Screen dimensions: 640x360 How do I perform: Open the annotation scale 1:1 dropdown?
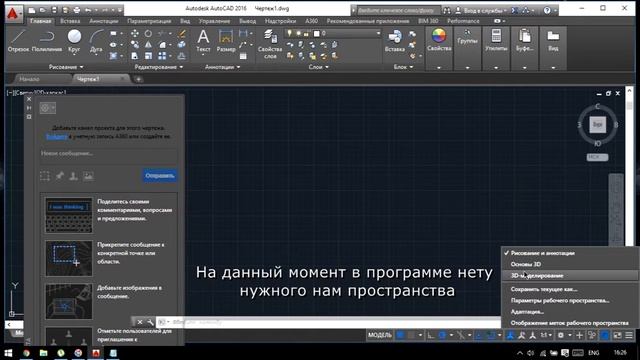click(x=546, y=335)
